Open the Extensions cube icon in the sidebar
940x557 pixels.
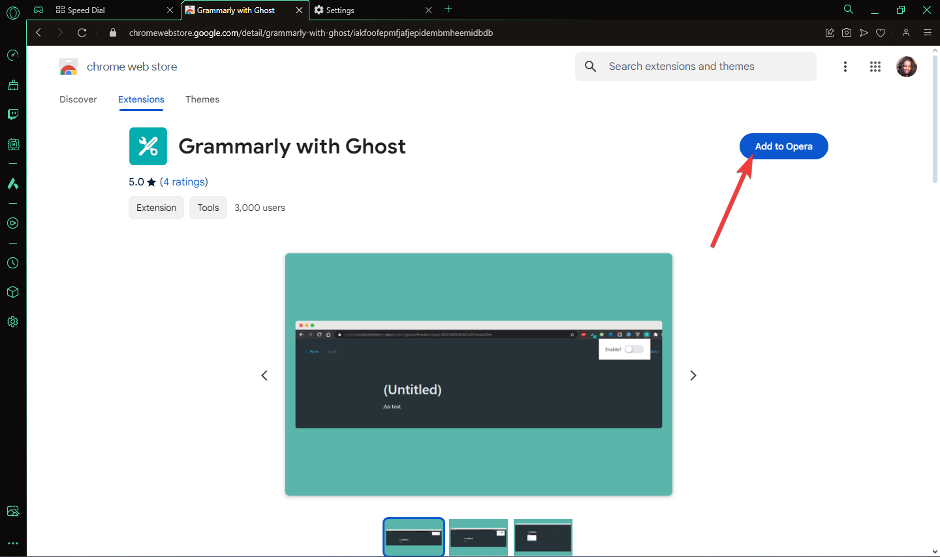13,292
